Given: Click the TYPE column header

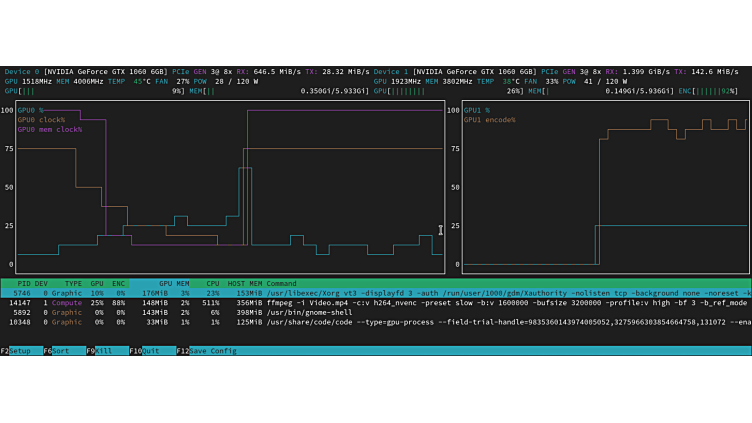Looking at the screenshot, I should (73, 283).
